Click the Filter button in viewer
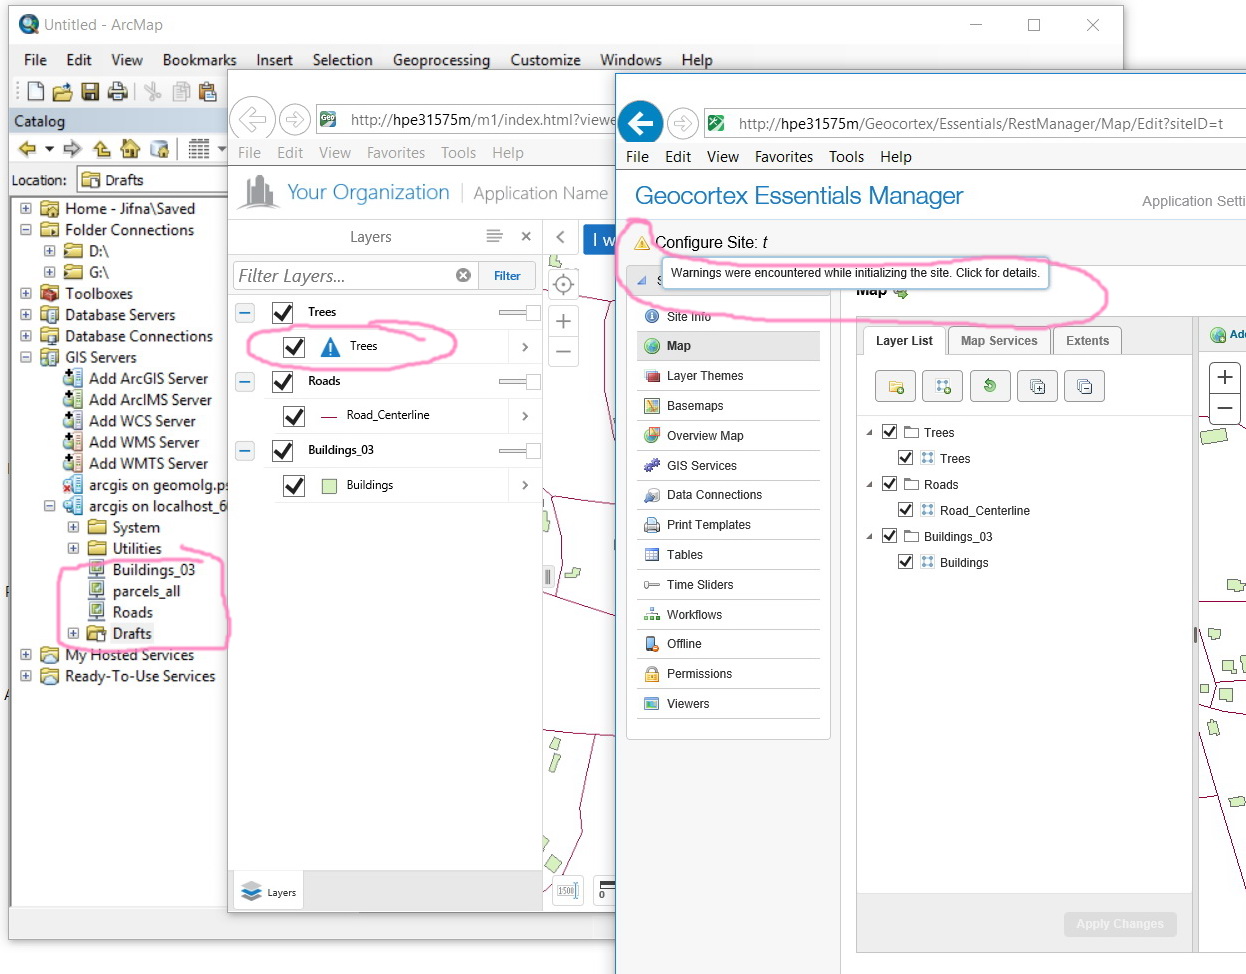 coord(507,276)
